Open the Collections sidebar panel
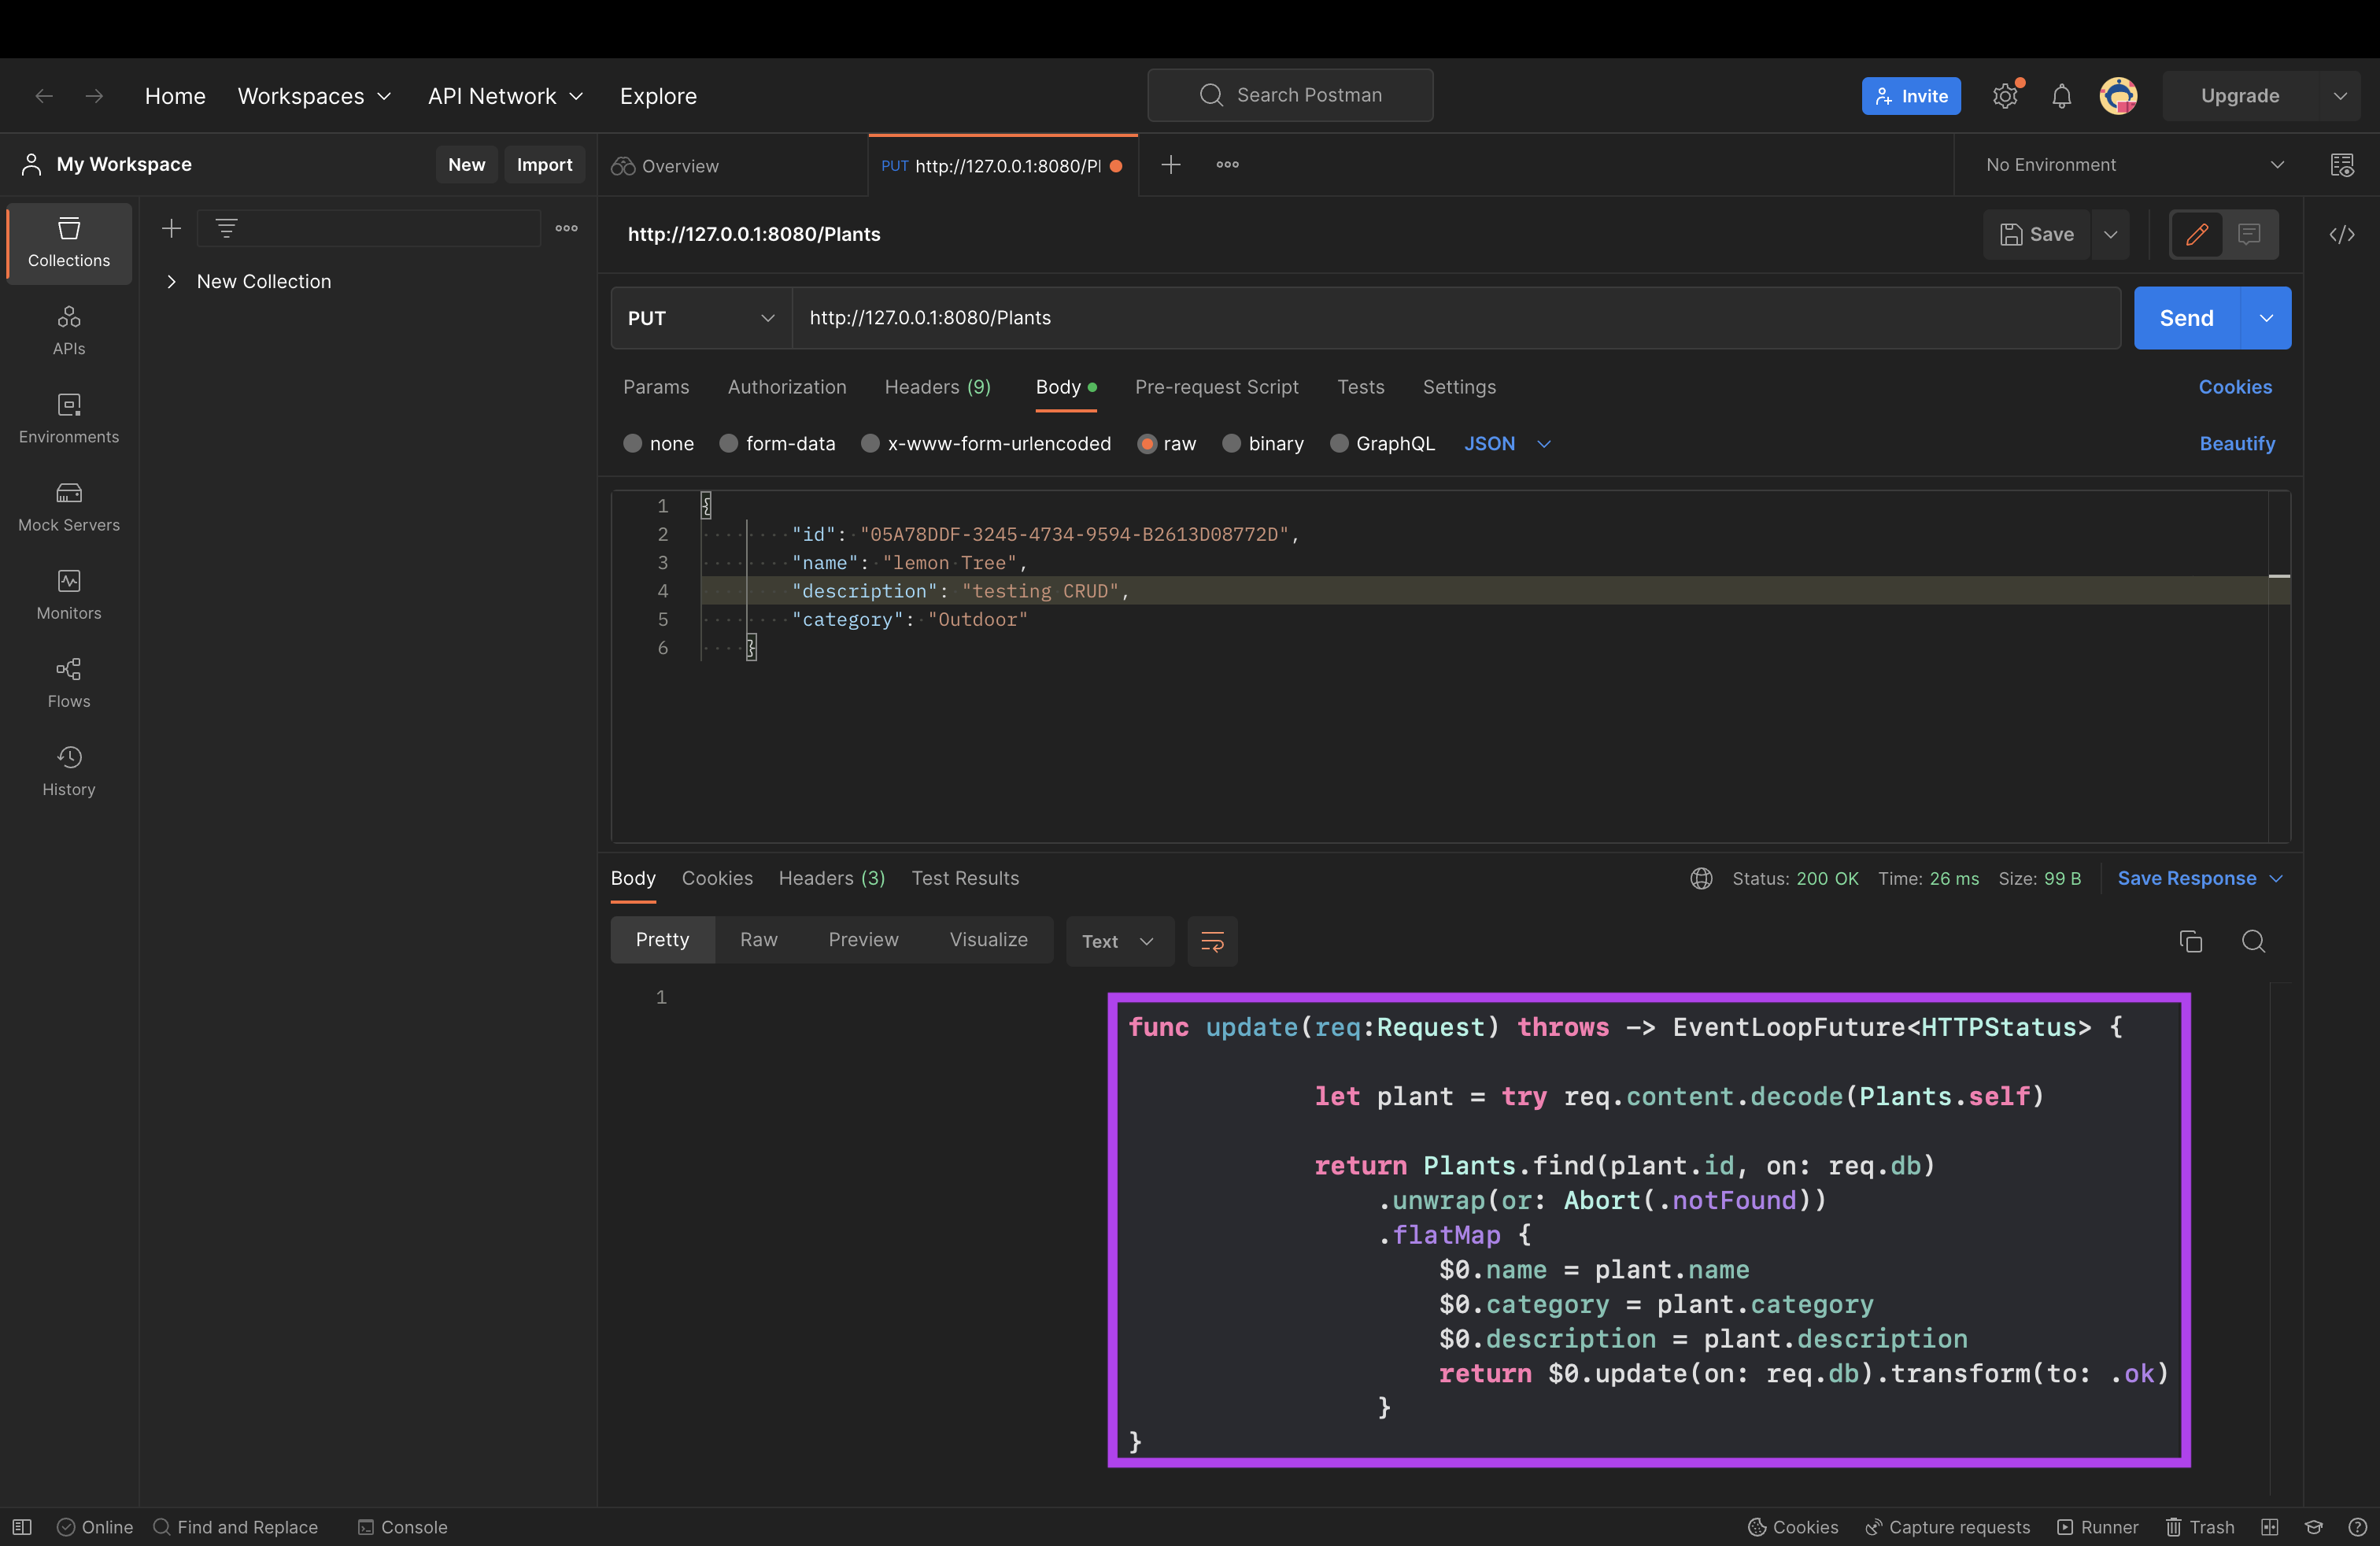This screenshot has width=2380, height=1546. (x=68, y=243)
